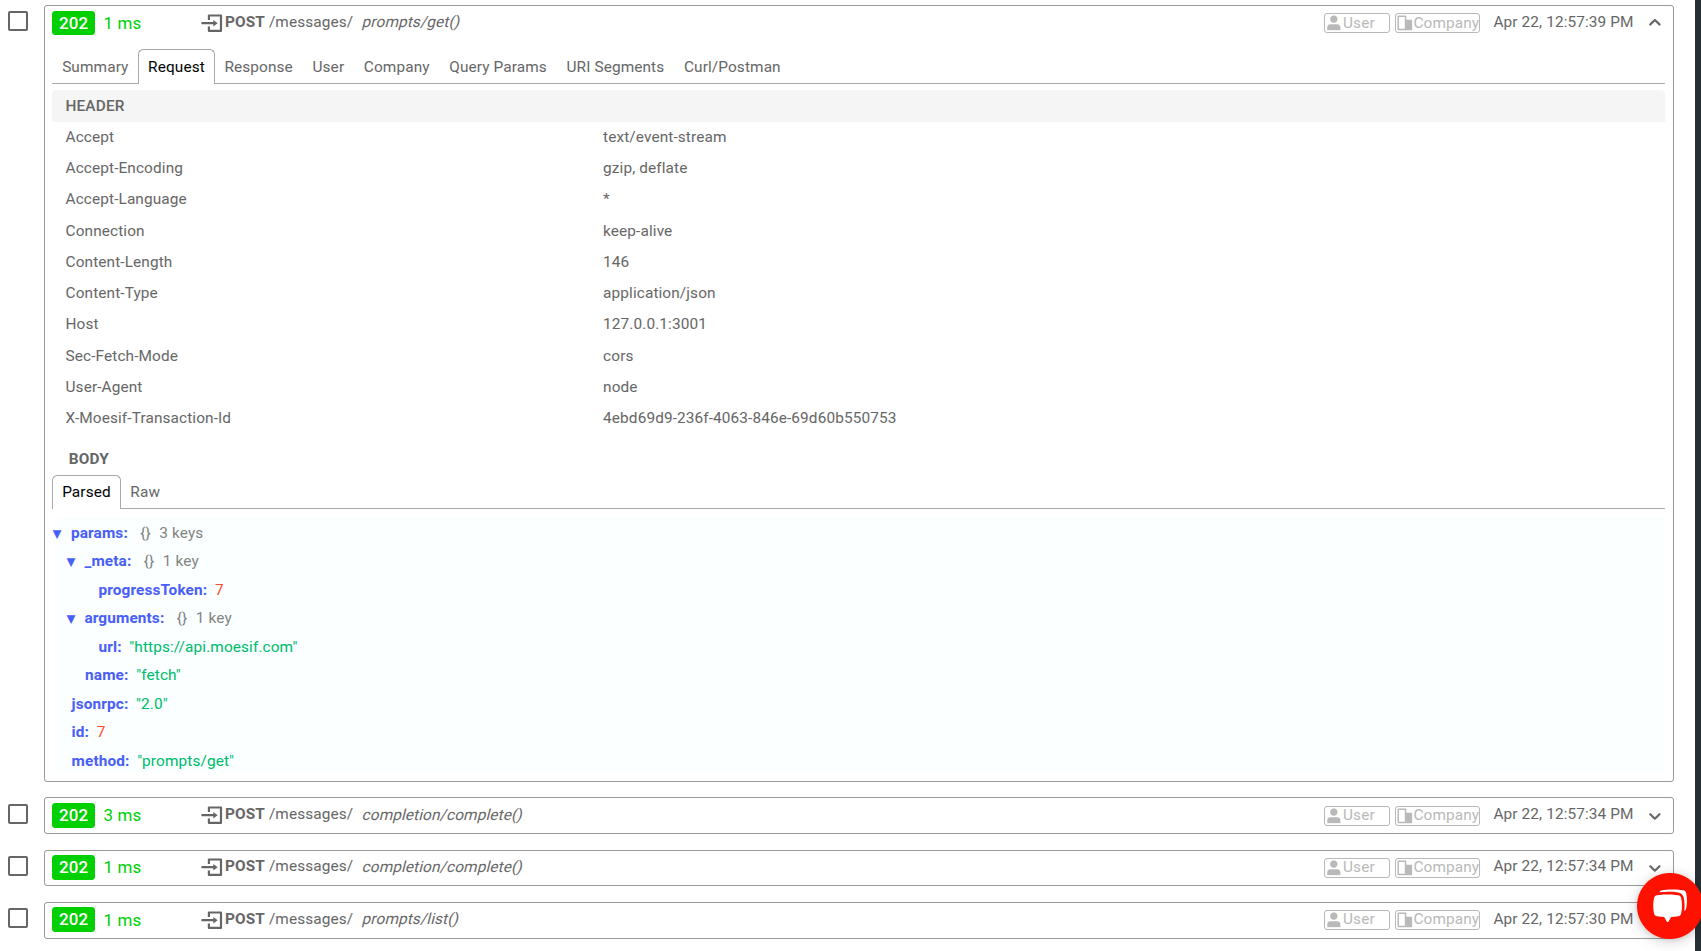Collapse the params tree node
The height and width of the screenshot is (951, 1701).
tap(57, 533)
